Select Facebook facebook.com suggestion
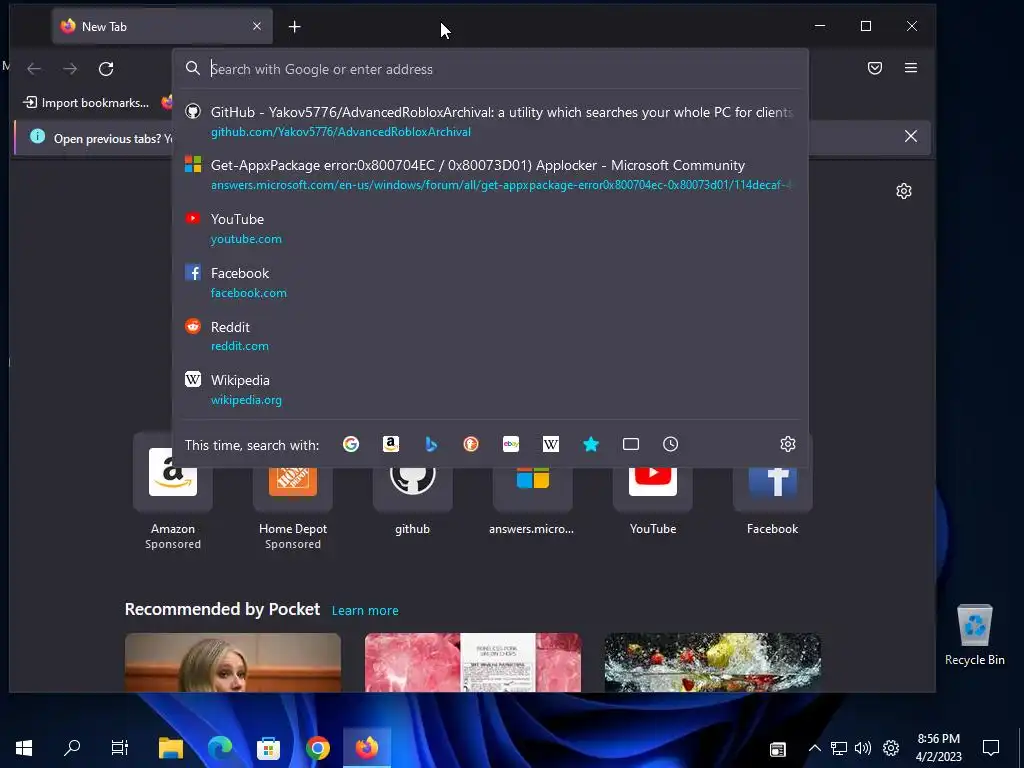 coord(490,282)
